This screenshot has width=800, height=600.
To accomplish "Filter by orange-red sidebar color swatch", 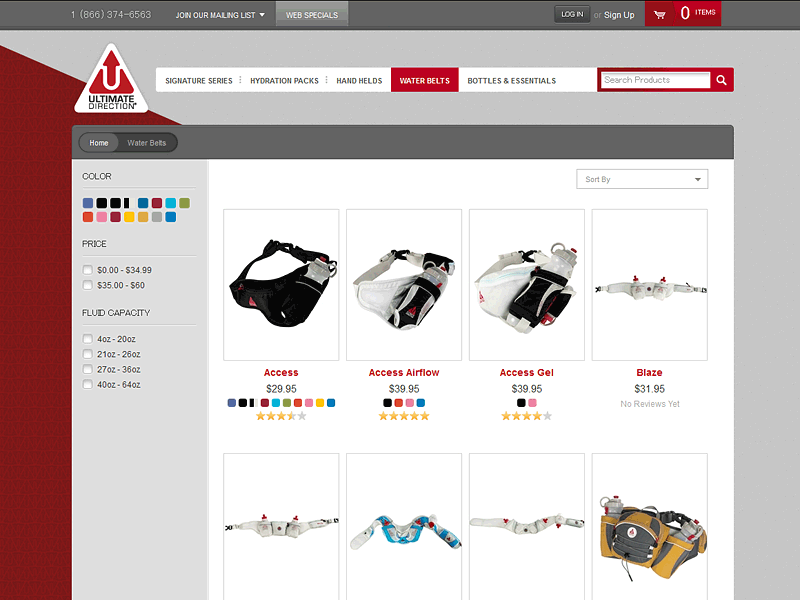I will click(88, 217).
